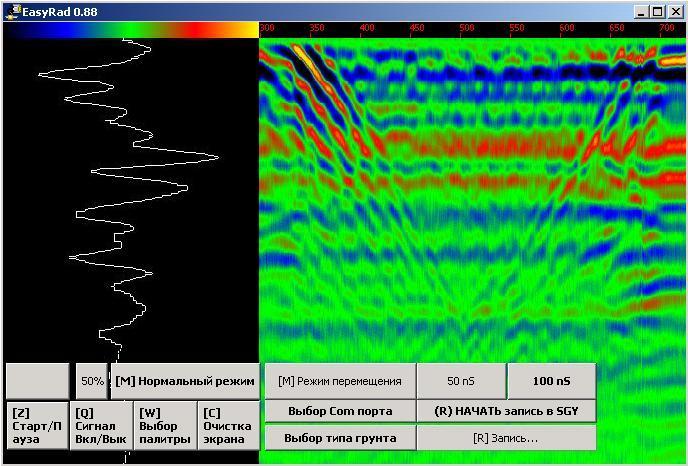The height and width of the screenshot is (466, 688).
Task: Click the 400 mark on the ruler
Action: (x=367, y=30)
